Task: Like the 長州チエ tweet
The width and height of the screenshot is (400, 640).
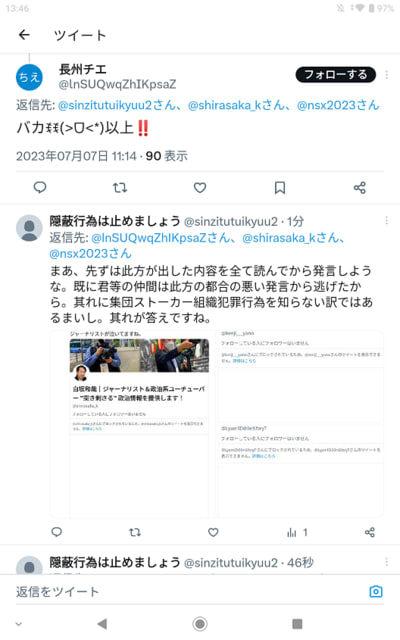Action: coord(200,187)
